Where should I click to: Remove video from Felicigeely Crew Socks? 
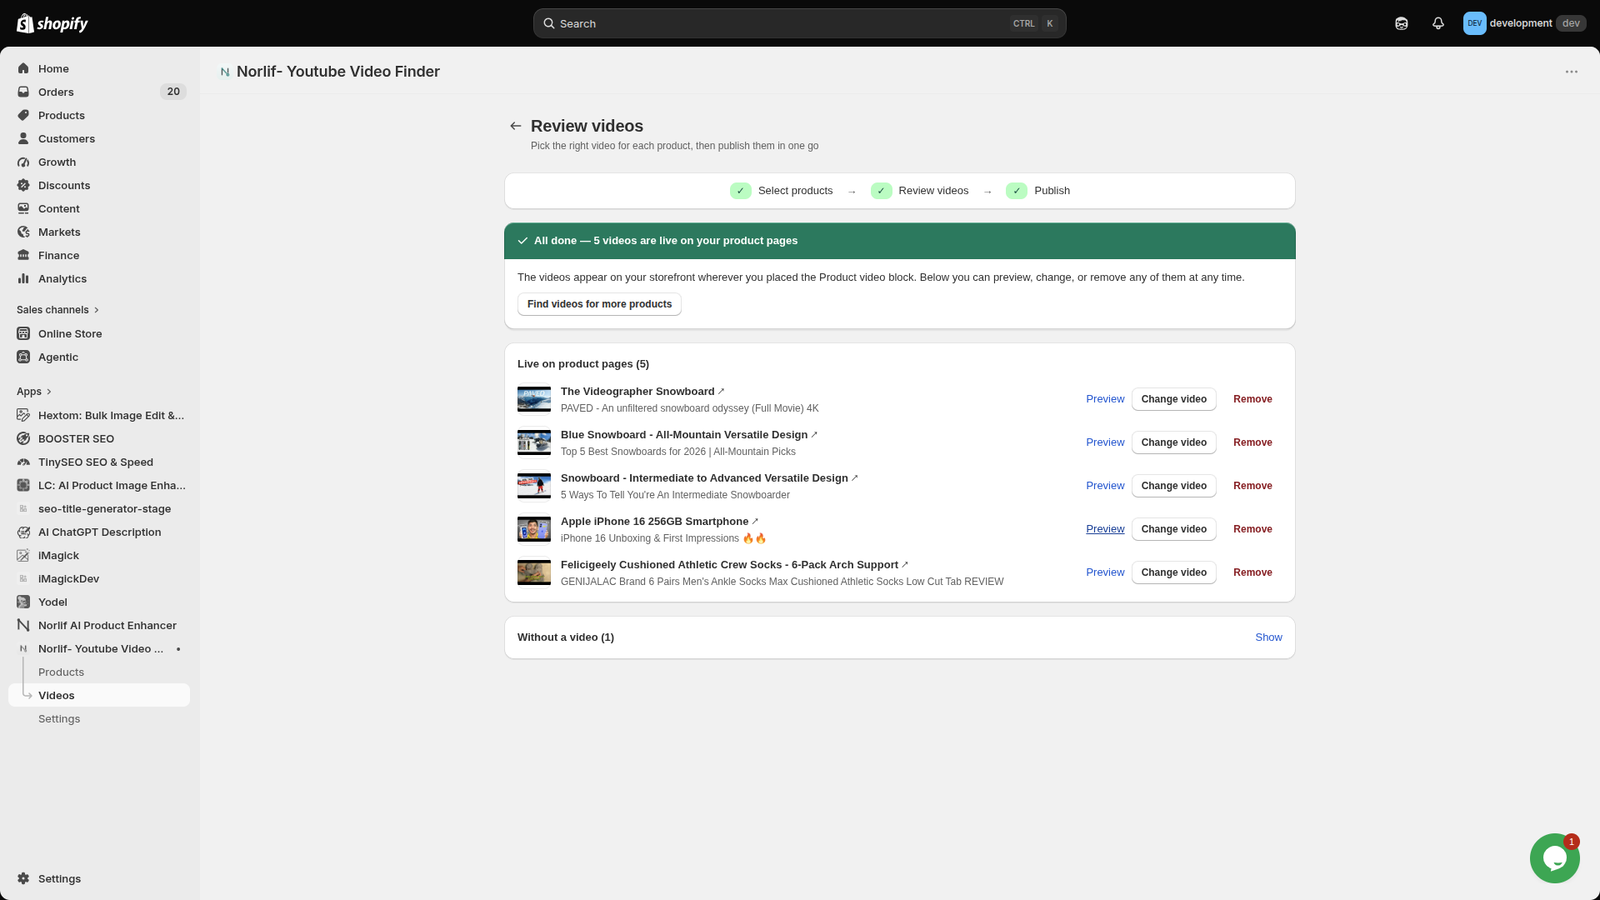click(1252, 572)
